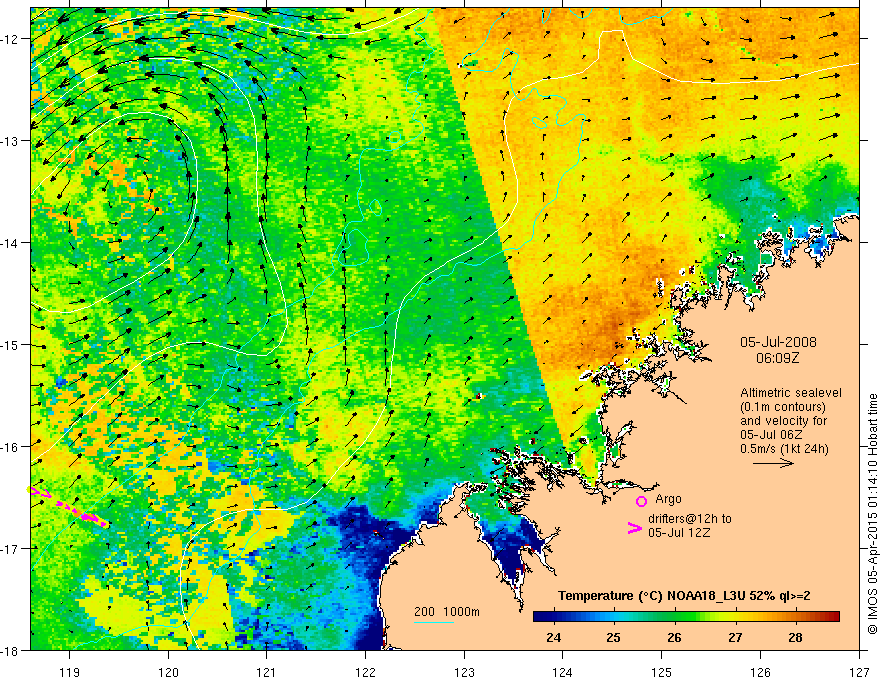The height and width of the screenshot is (680, 880).
Task: Click the cyan 200 1000m depth contour line sample
Action: pyautogui.click(x=433, y=623)
